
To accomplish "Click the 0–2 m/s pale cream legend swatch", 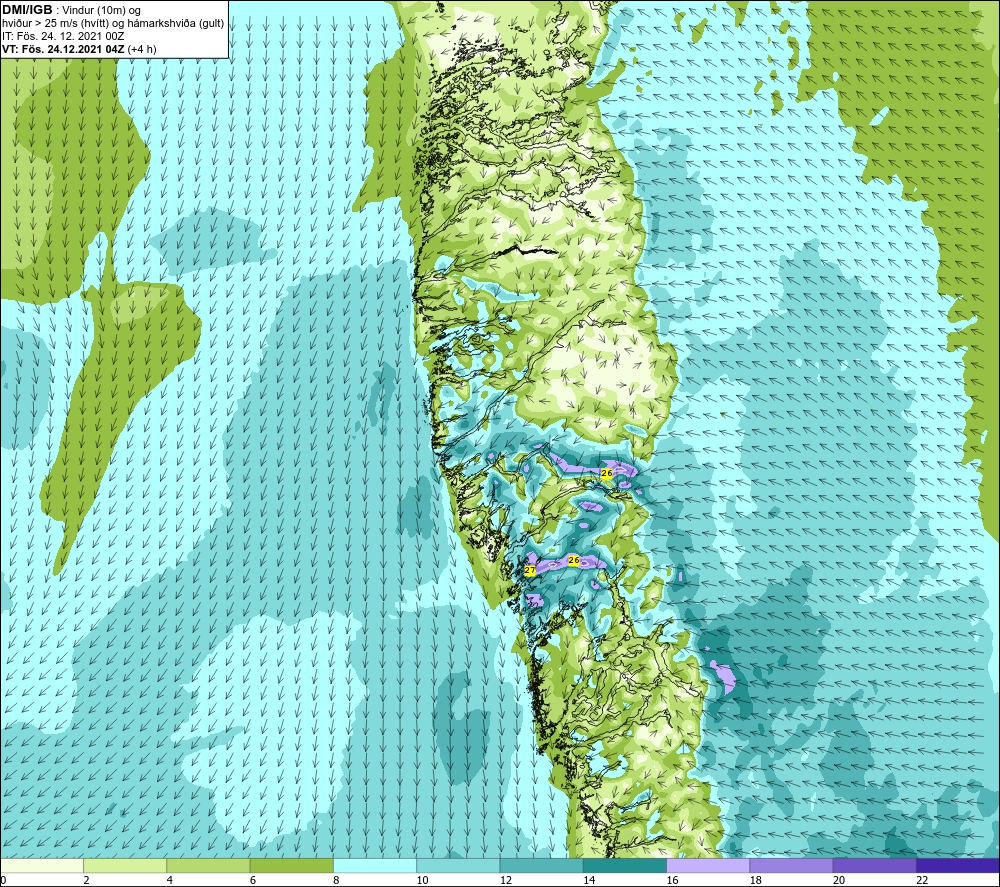I will point(41,865).
